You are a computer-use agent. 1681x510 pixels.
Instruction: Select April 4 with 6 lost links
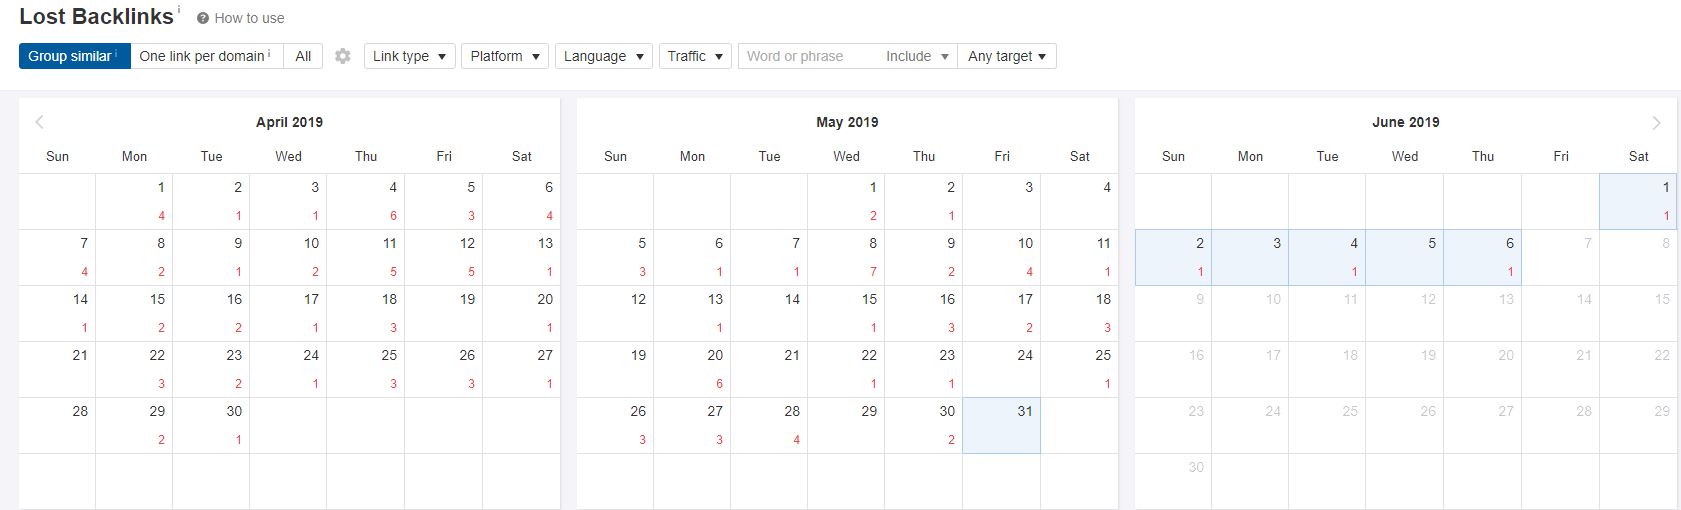coord(365,202)
